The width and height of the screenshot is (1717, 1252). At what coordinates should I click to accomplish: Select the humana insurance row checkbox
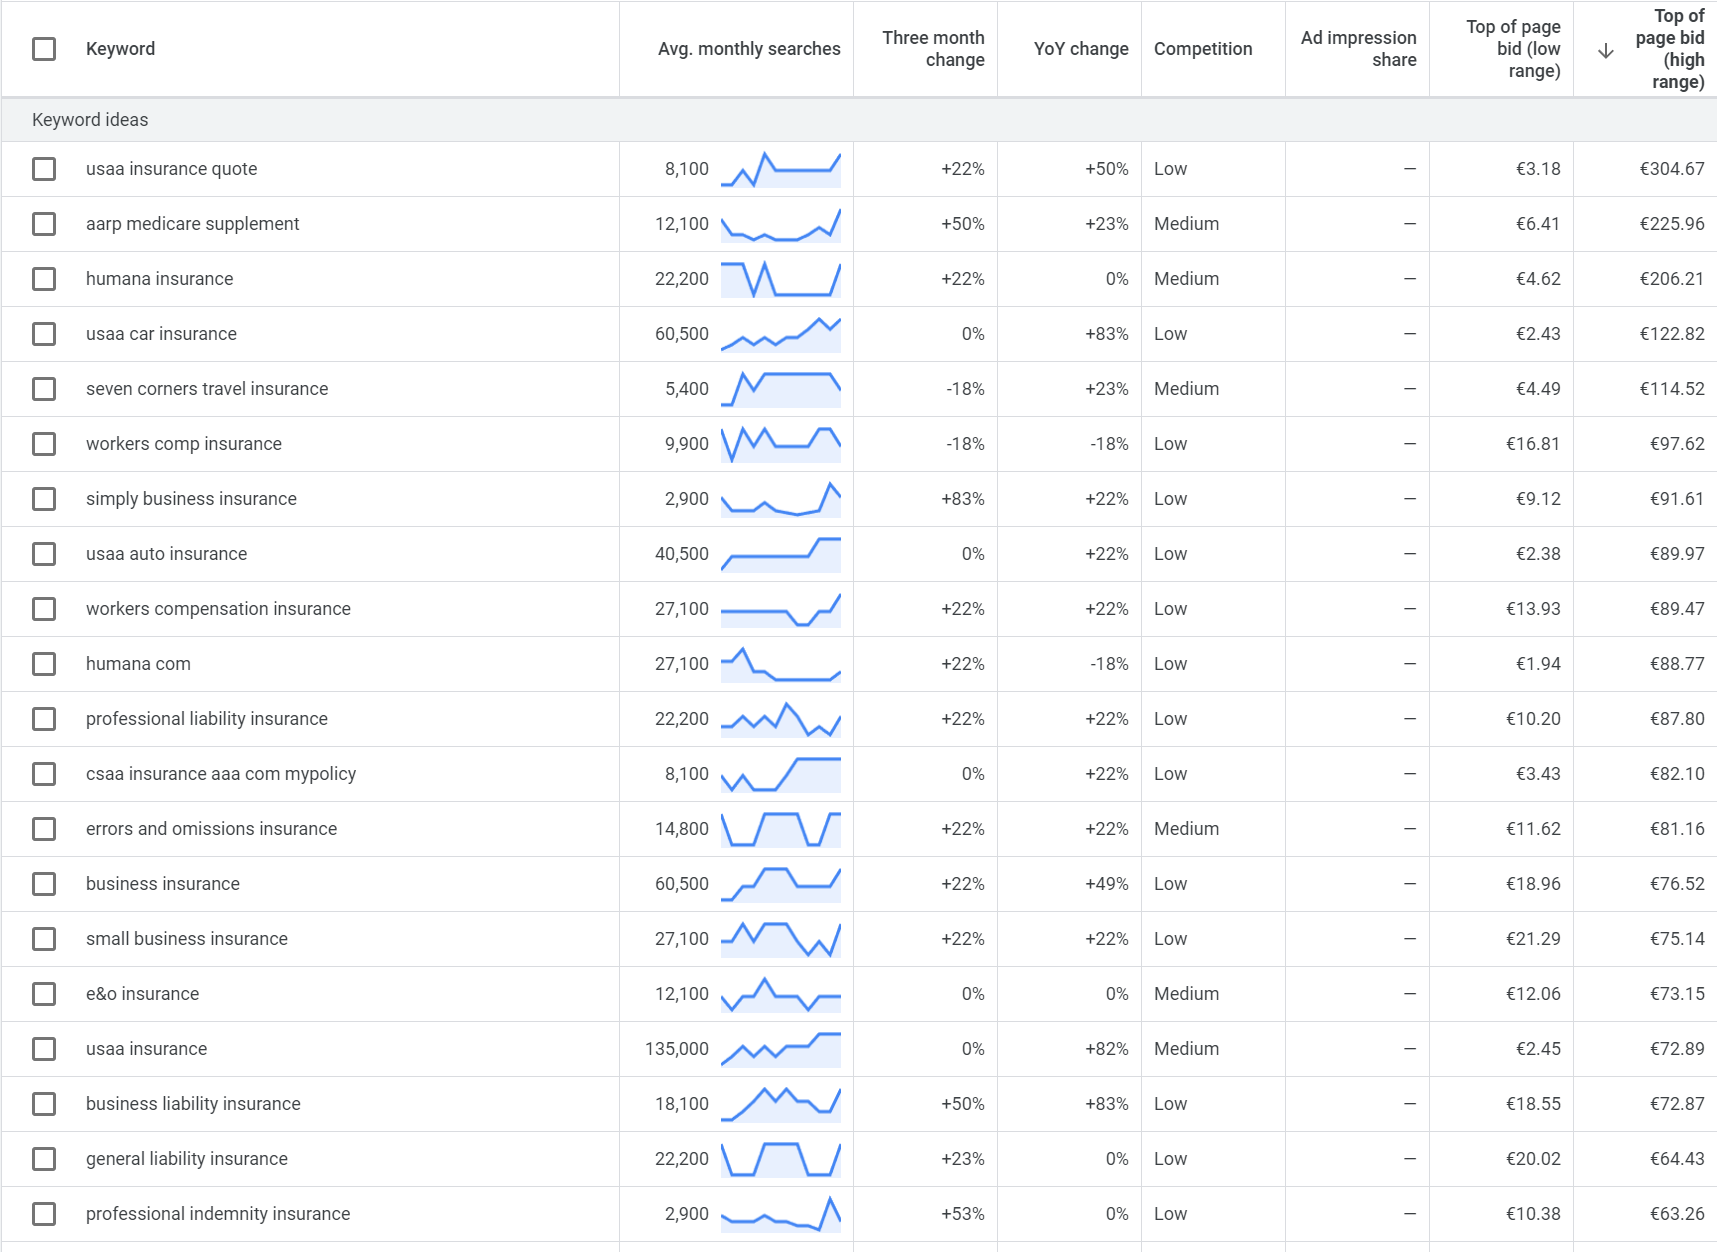point(44,279)
